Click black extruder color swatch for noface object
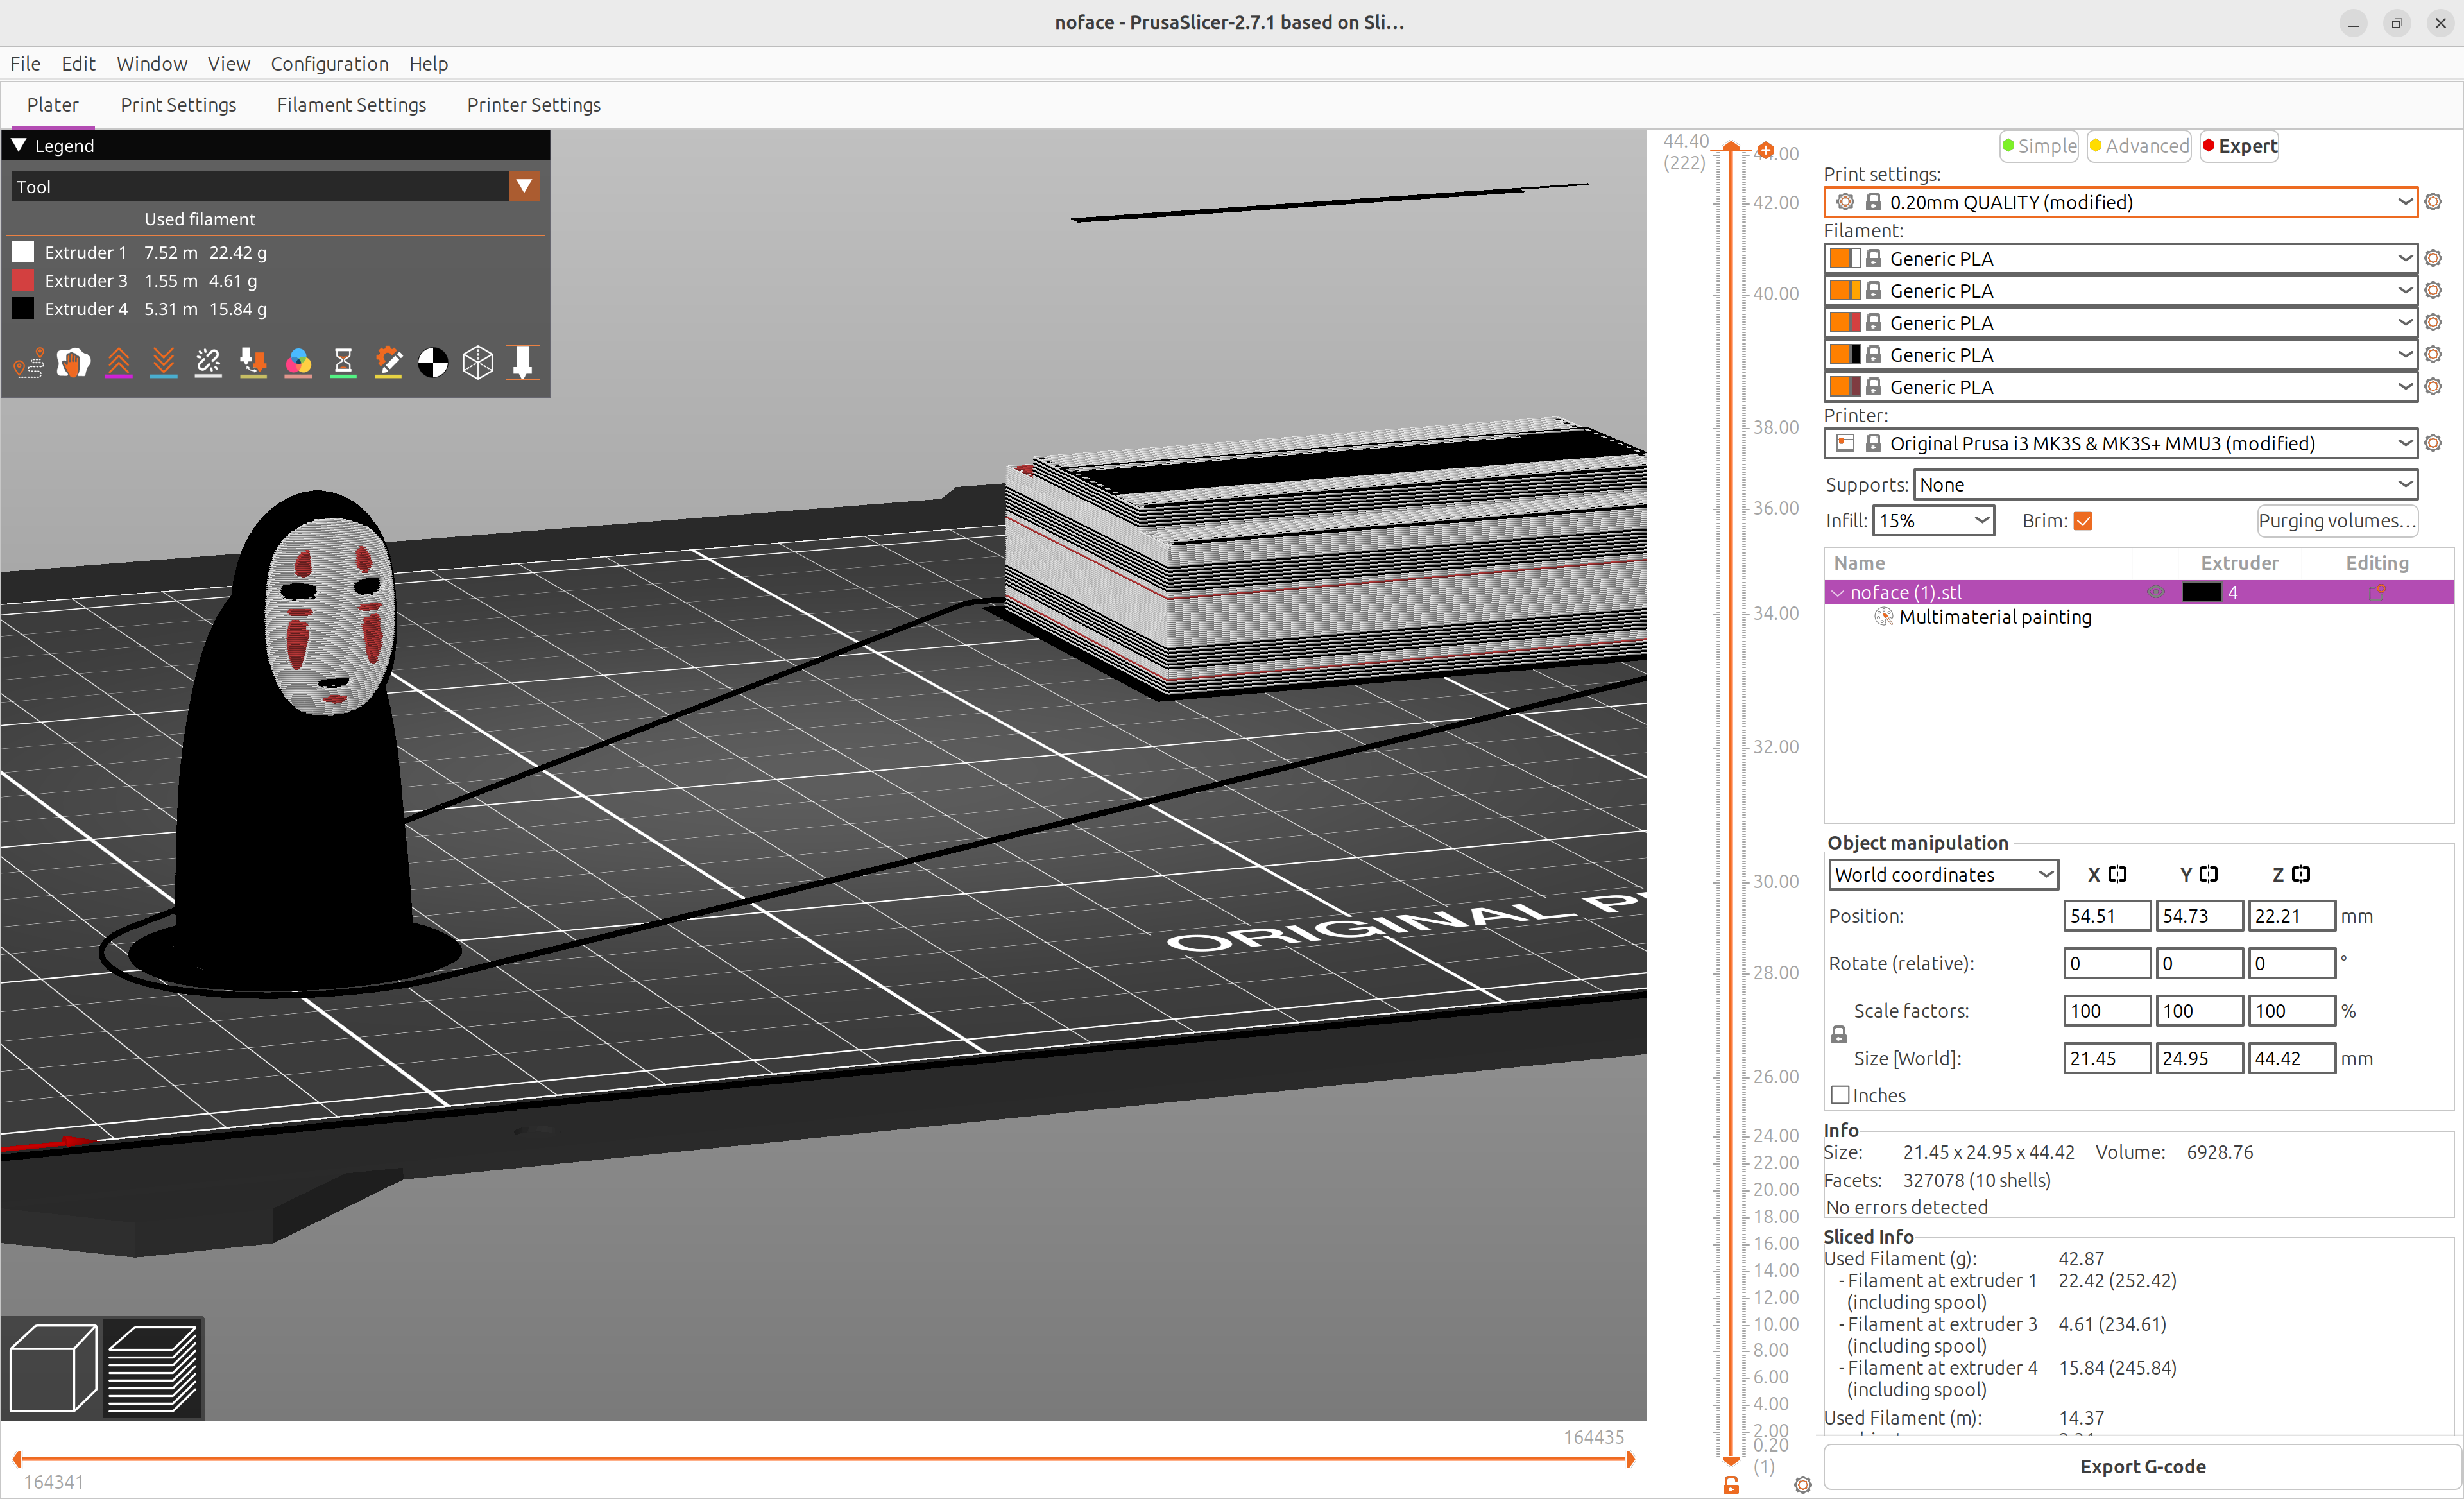This screenshot has width=2464, height=1499. click(x=2201, y=592)
